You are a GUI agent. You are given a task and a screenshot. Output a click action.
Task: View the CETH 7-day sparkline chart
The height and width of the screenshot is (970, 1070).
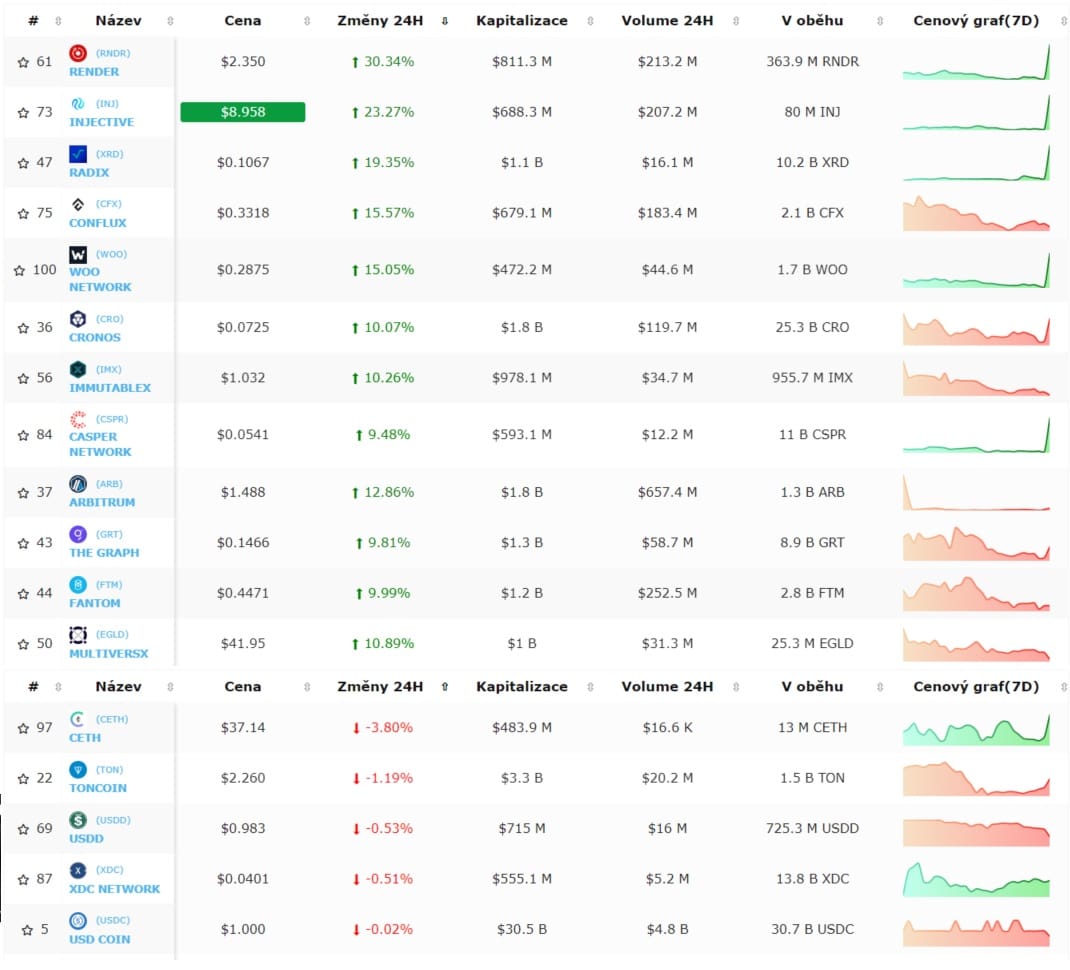pyautogui.click(x=976, y=728)
